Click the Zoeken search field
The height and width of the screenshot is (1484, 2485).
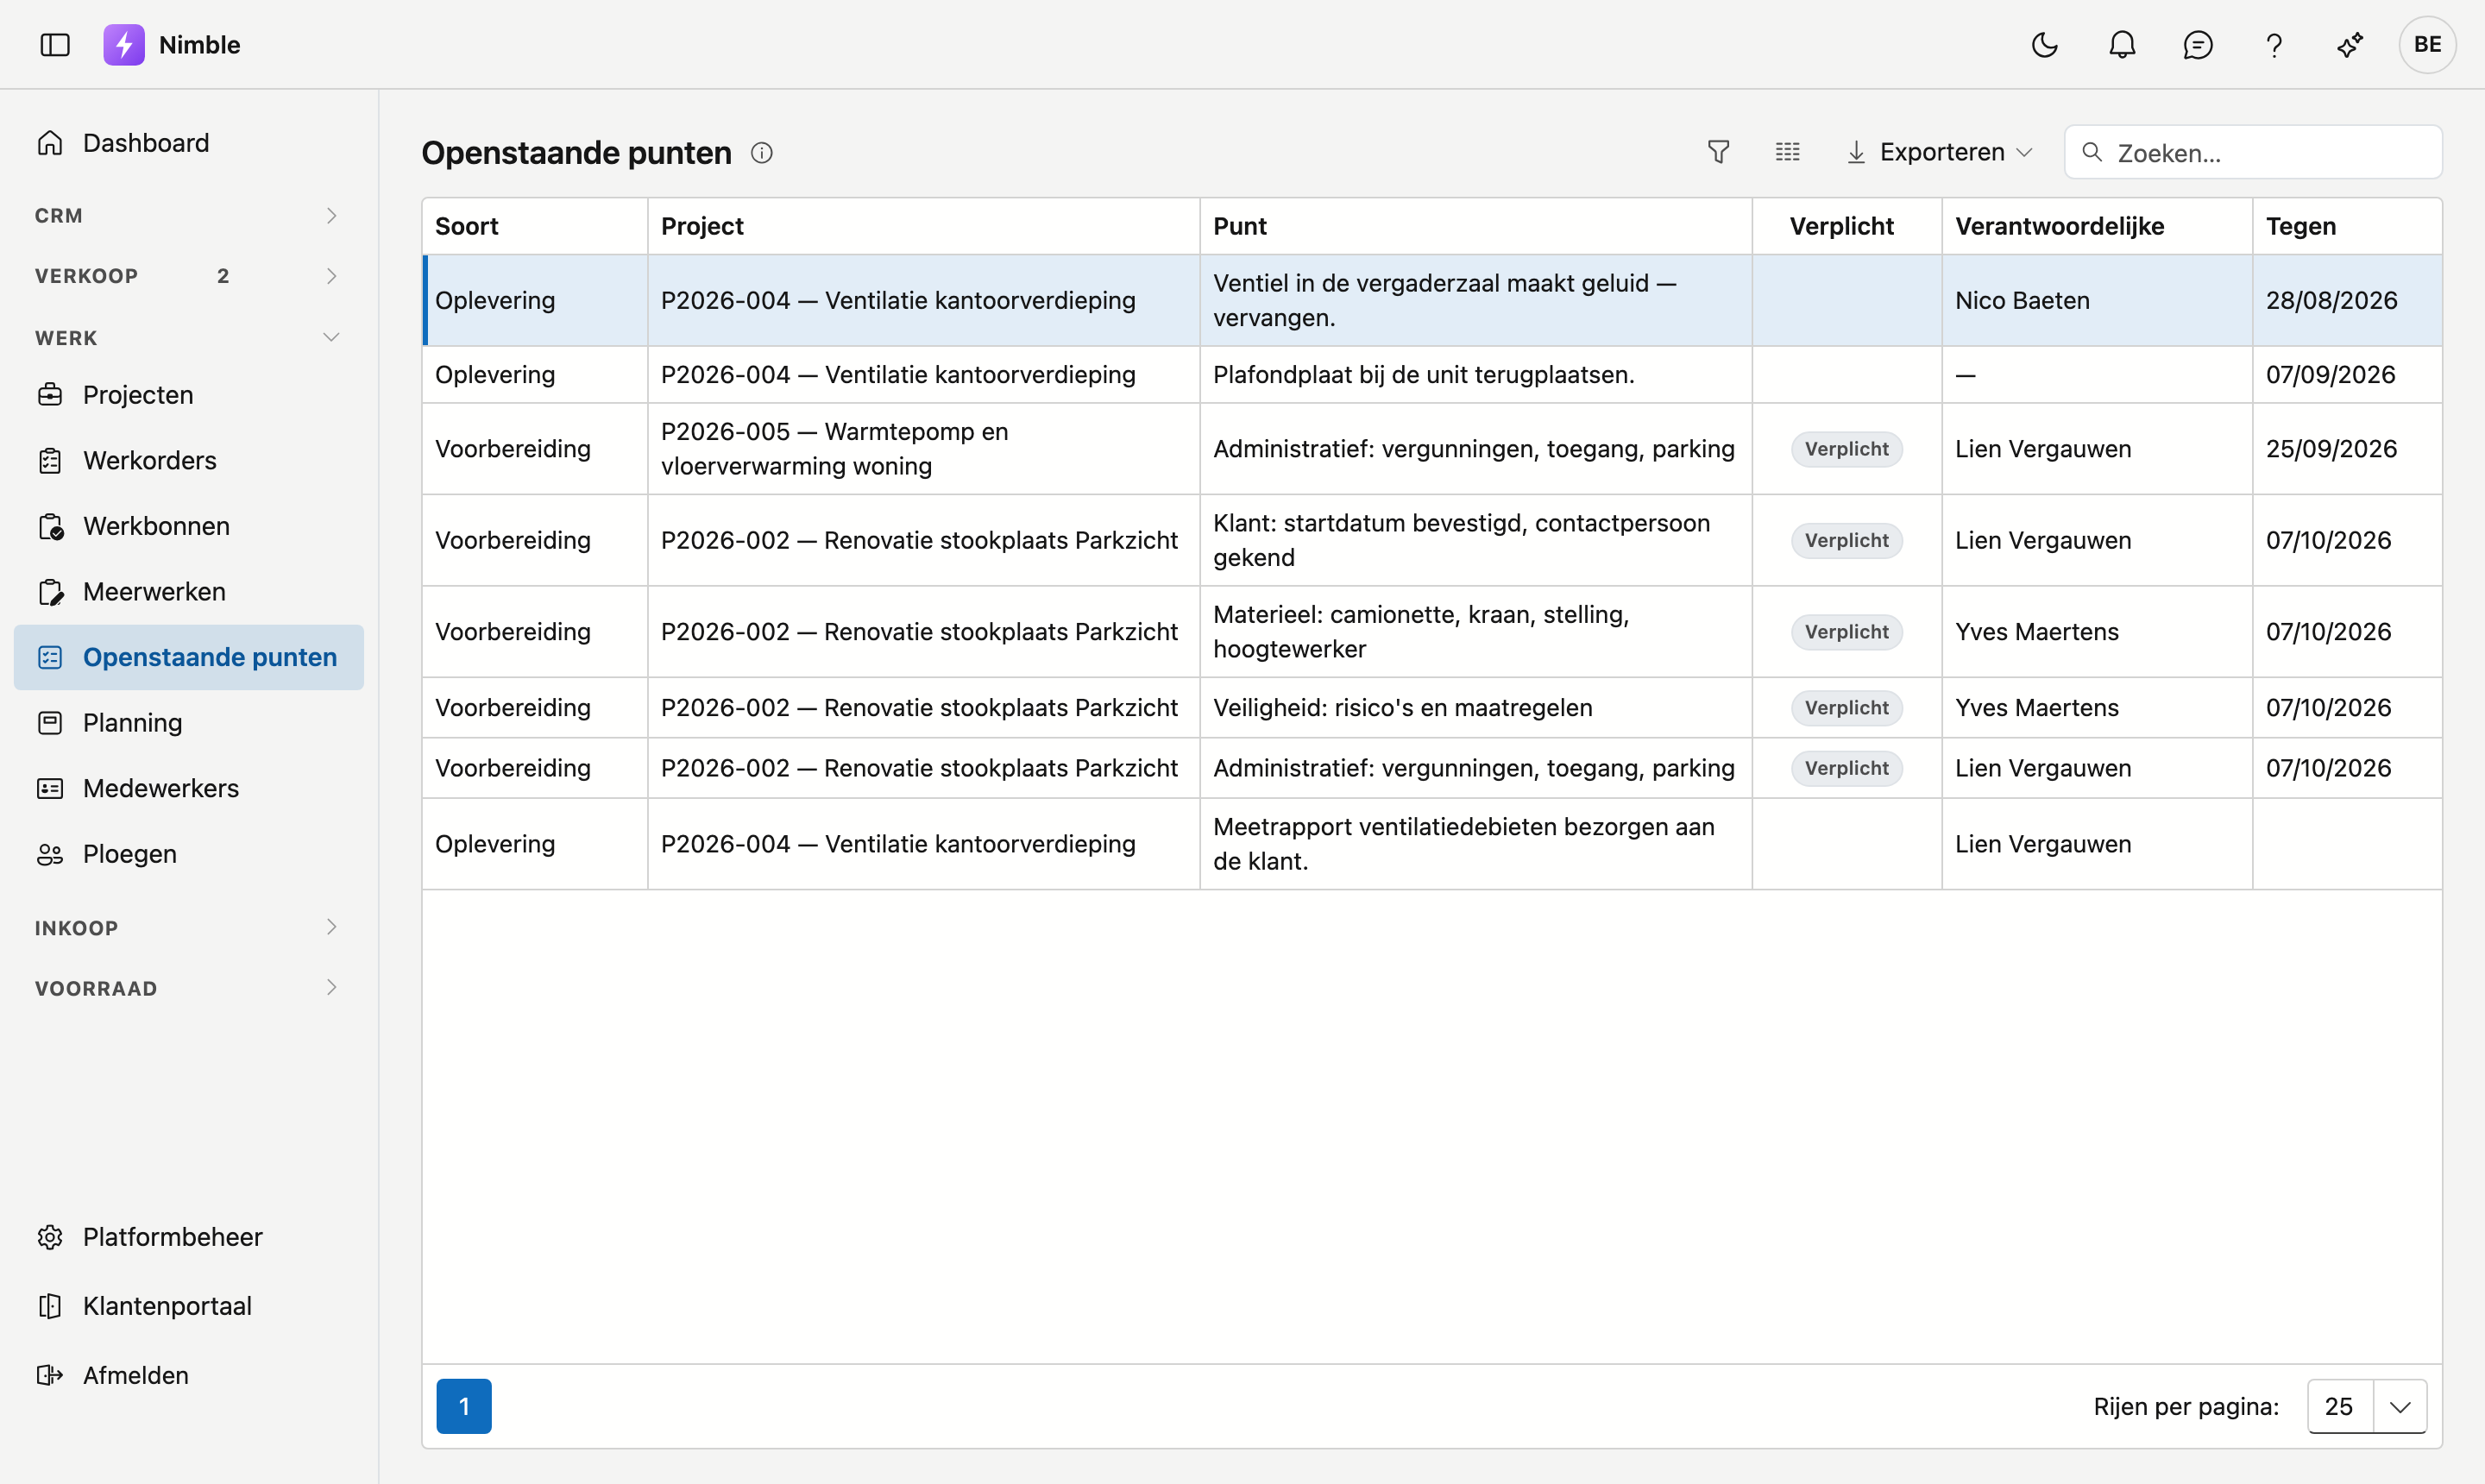2253,152
